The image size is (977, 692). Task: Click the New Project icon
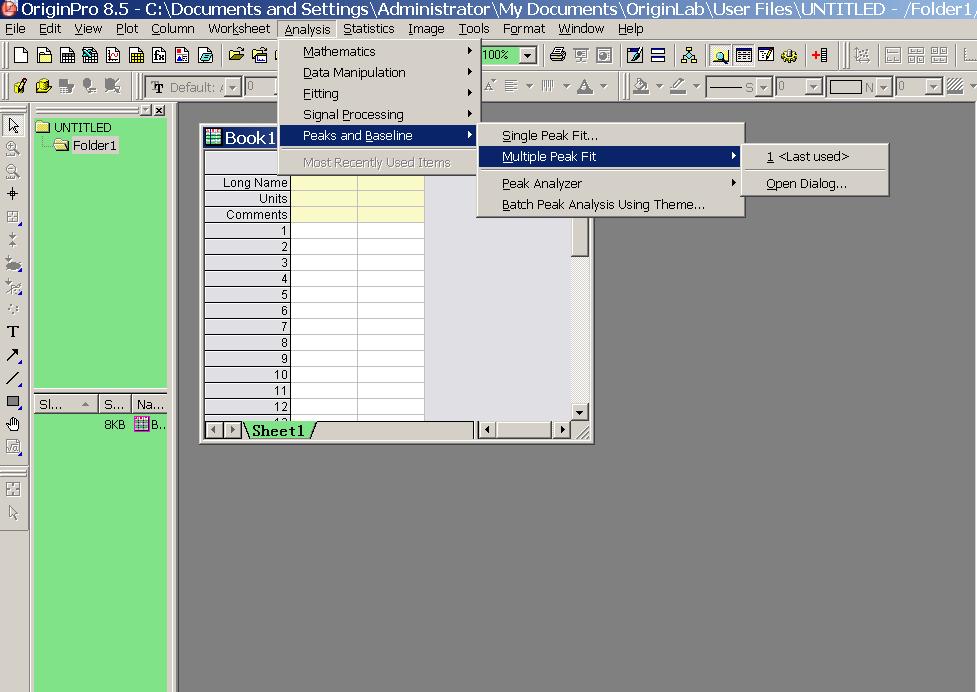21,55
